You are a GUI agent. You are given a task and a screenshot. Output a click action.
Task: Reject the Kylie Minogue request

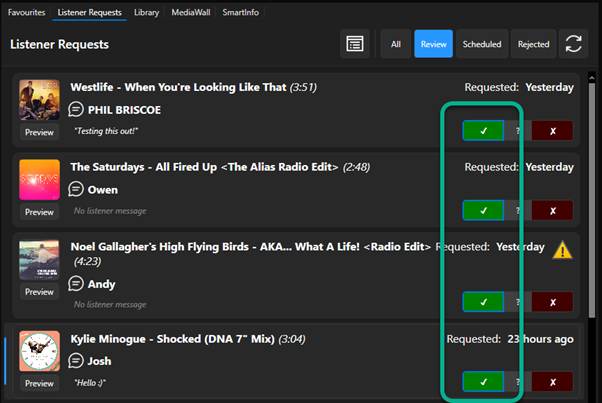552,382
